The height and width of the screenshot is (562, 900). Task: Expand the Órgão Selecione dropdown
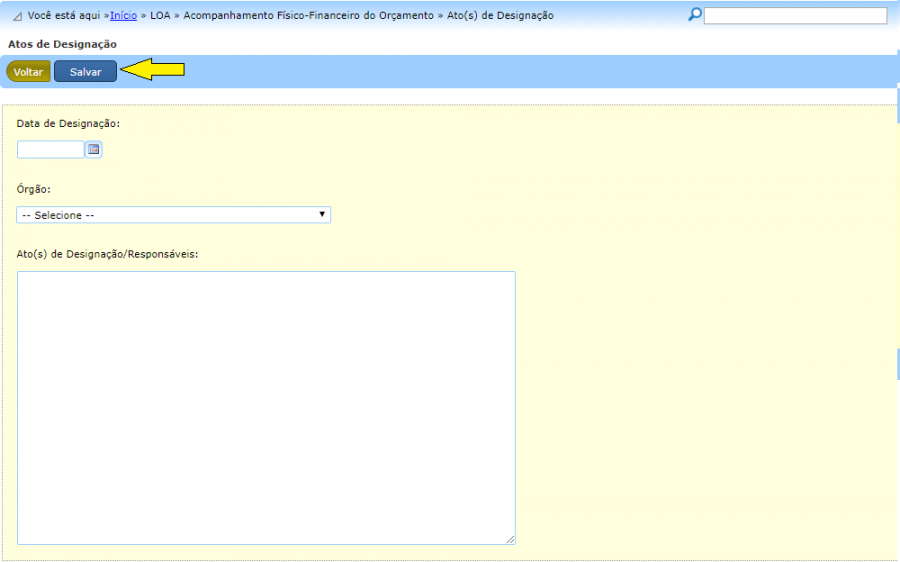coord(173,215)
